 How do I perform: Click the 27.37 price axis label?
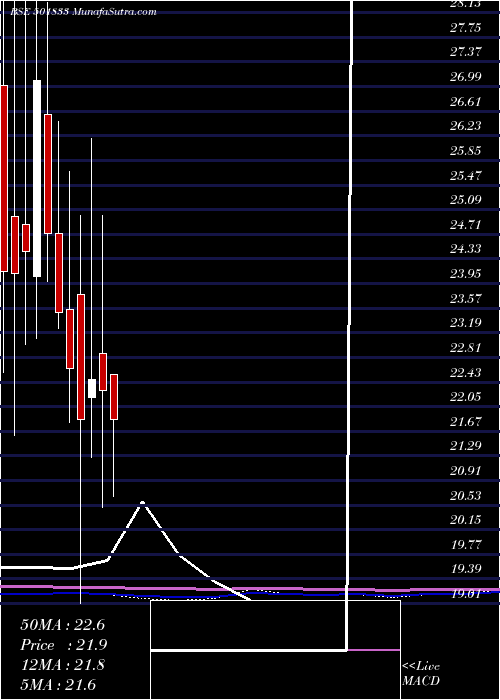tap(465, 52)
